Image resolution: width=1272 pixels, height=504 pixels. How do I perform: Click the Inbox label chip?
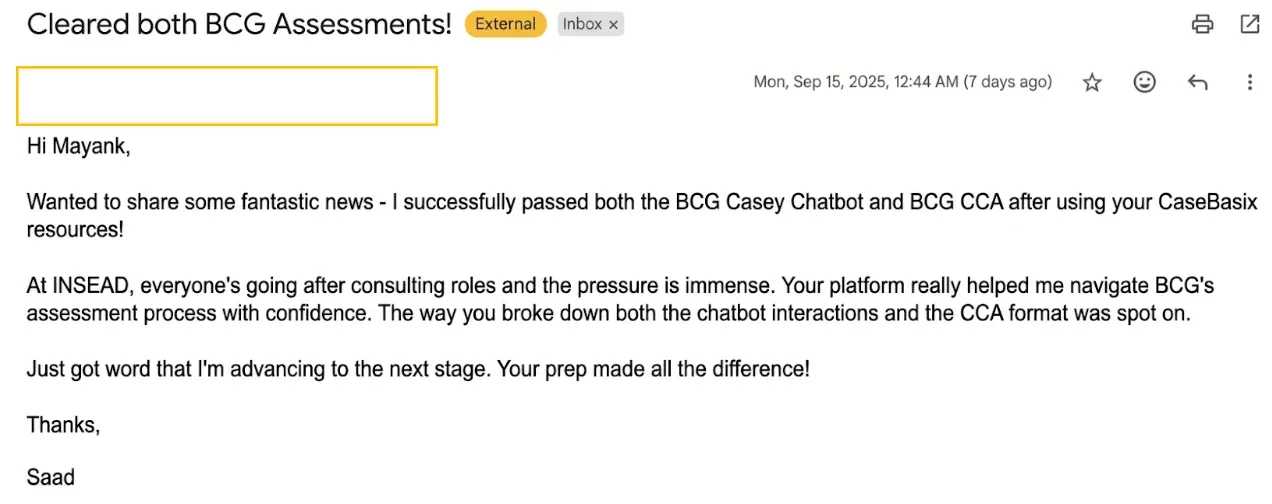click(582, 25)
